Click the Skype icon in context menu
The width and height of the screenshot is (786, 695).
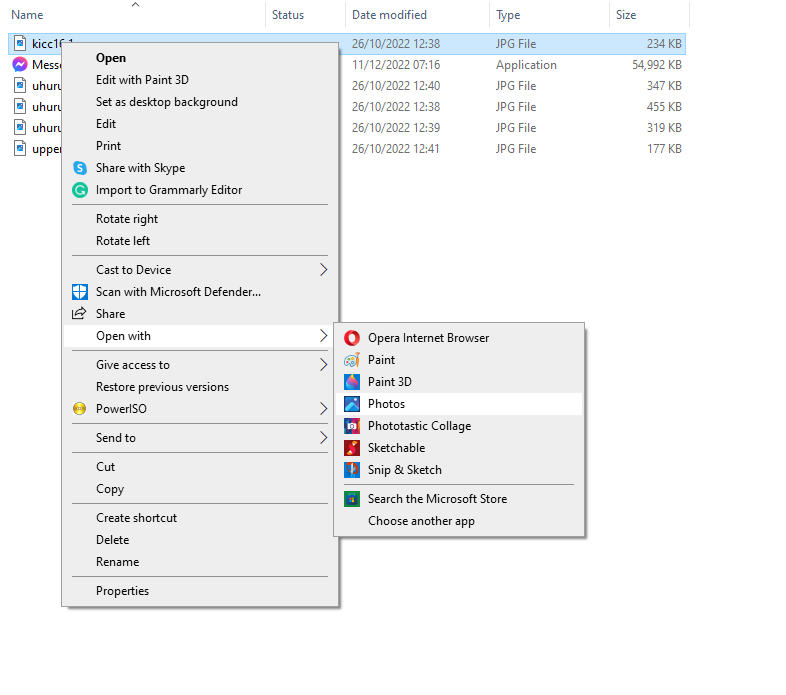pos(80,168)
